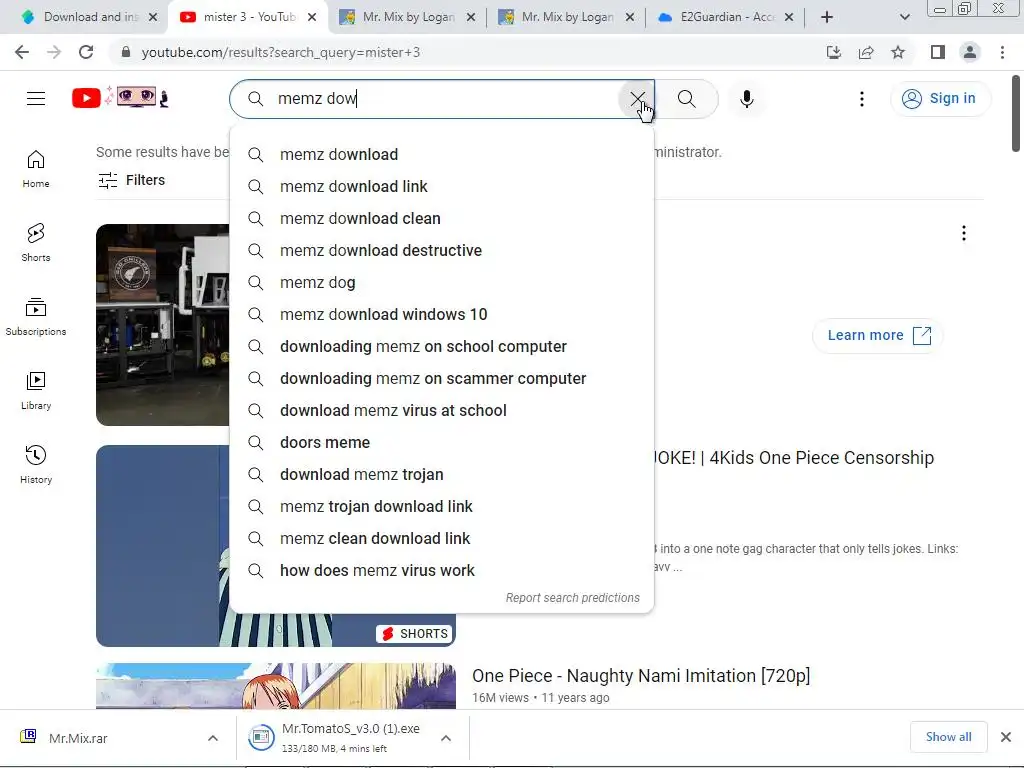Open the Home sidebar item

point(36,168)
